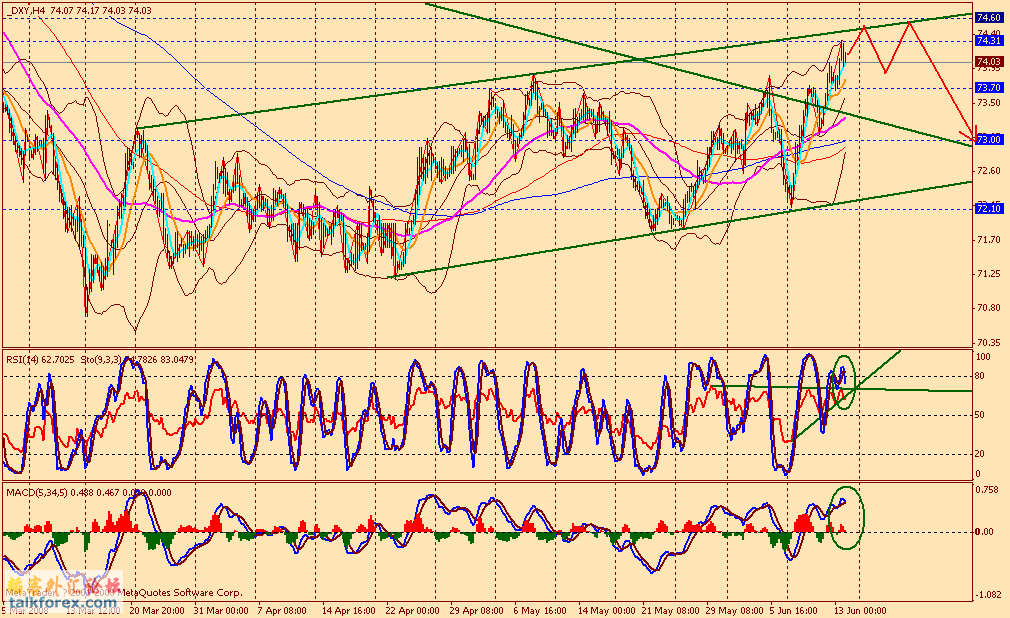Screen dimensions: 1010x618
Task: Click the 71.25 price axis value
Action: click(x=989, y=274)
